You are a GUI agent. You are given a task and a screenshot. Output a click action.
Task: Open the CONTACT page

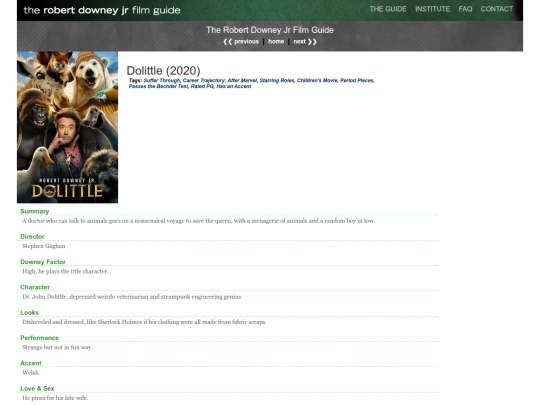(497, 9)
